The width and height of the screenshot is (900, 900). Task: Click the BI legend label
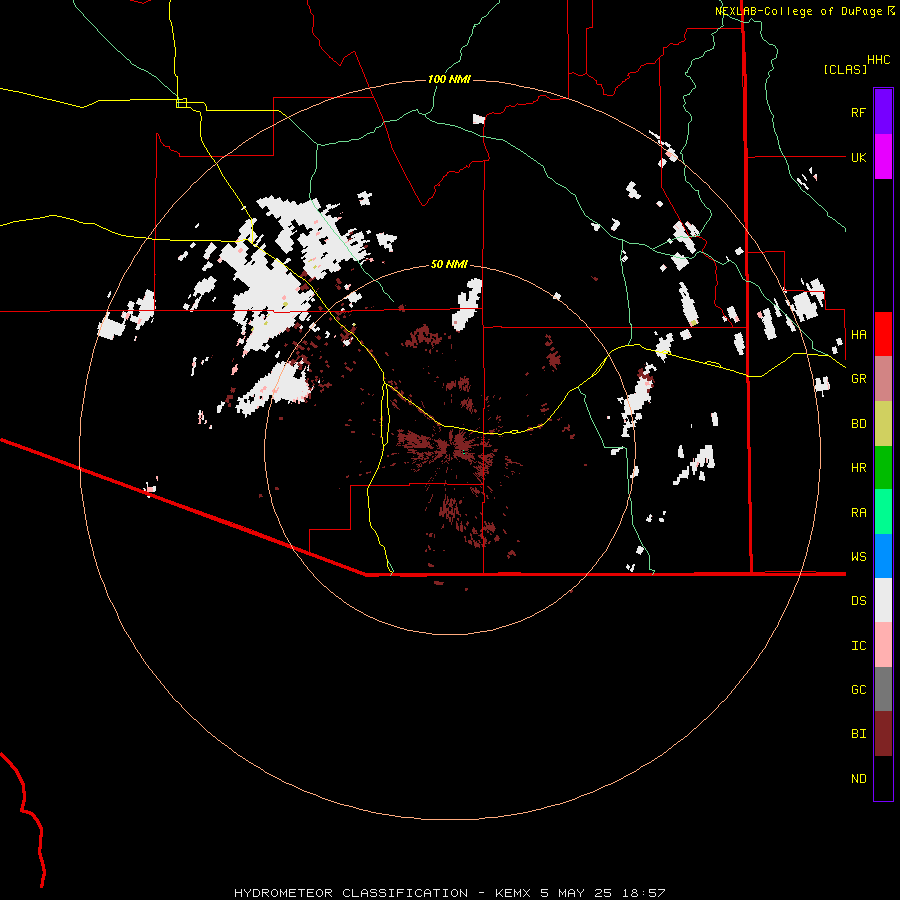858,734
